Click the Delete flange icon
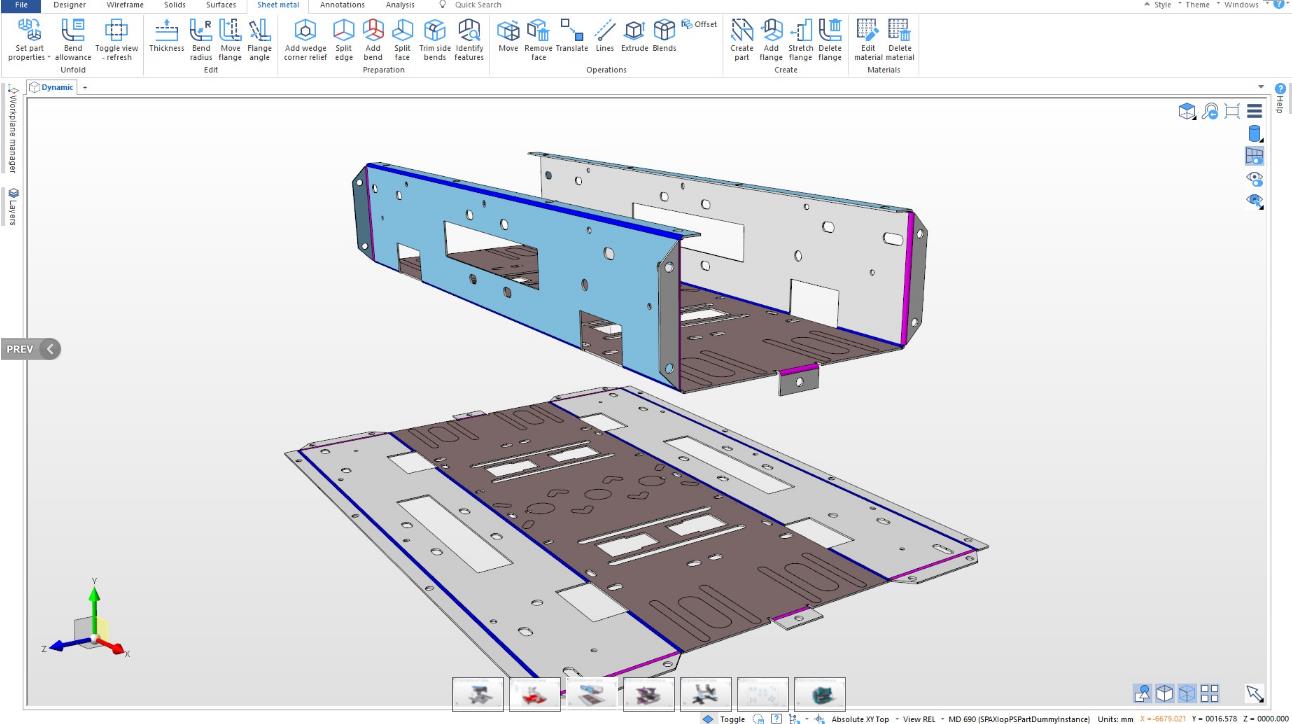1292x724 pixels. point(830,30)
